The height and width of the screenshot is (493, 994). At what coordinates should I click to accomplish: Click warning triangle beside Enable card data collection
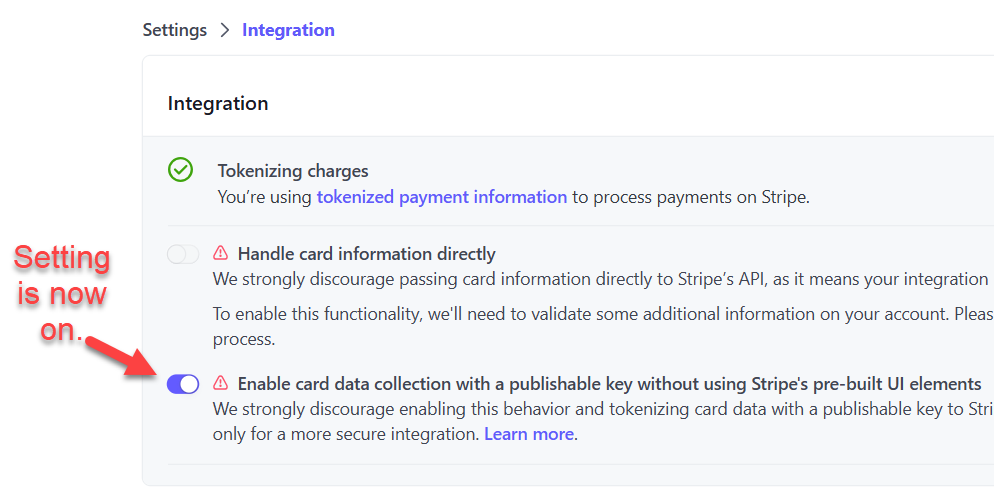[221, 383]
